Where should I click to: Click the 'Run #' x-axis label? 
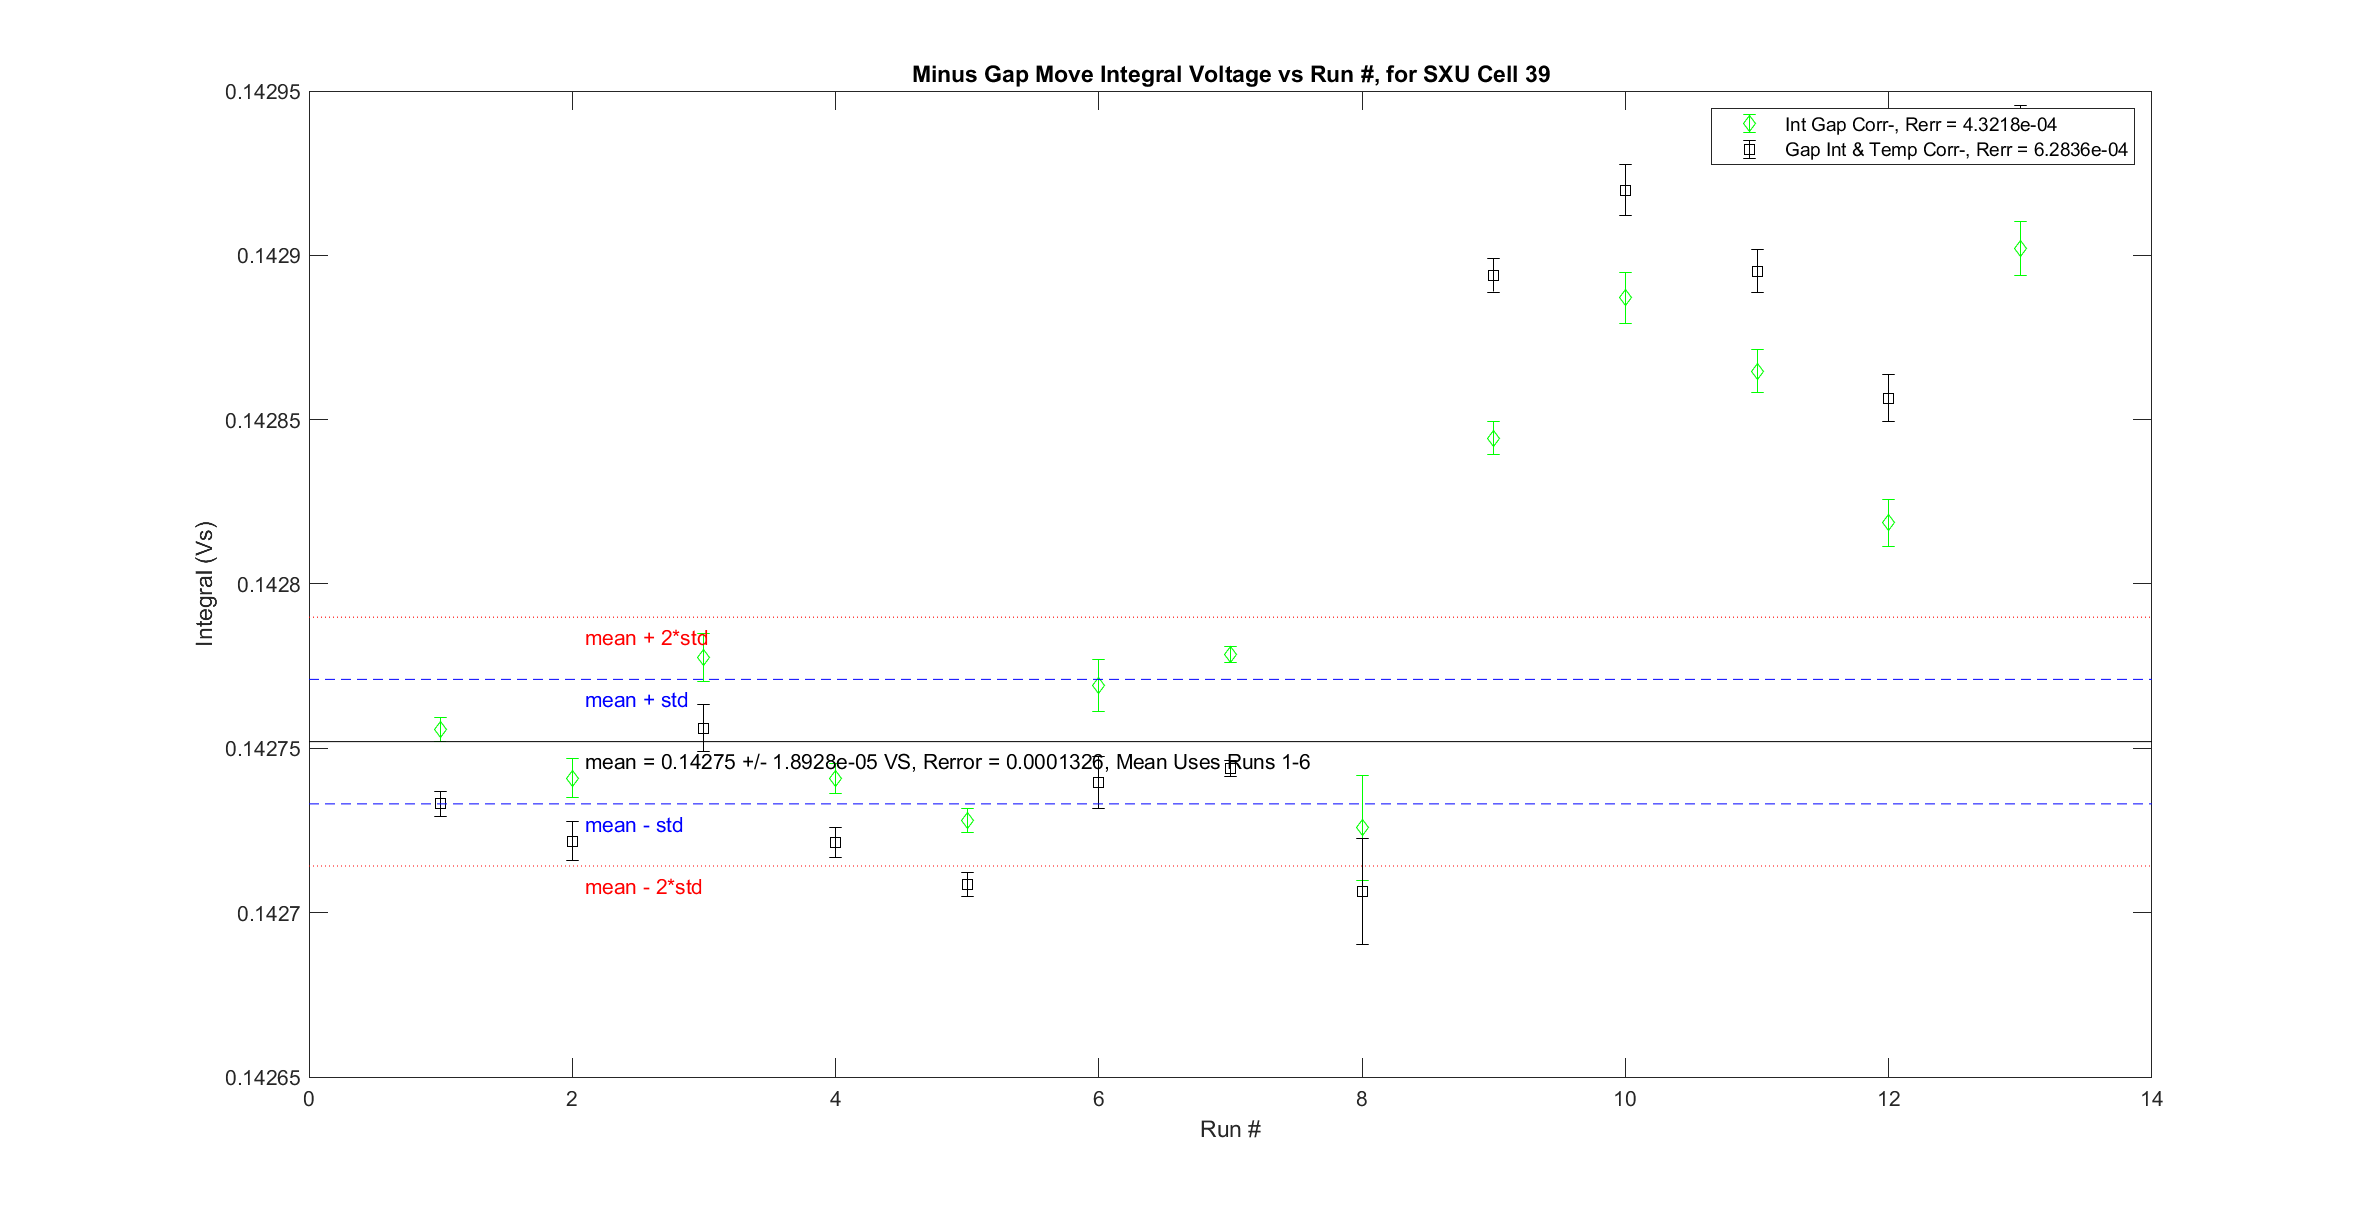(x=1230, y=1129)
